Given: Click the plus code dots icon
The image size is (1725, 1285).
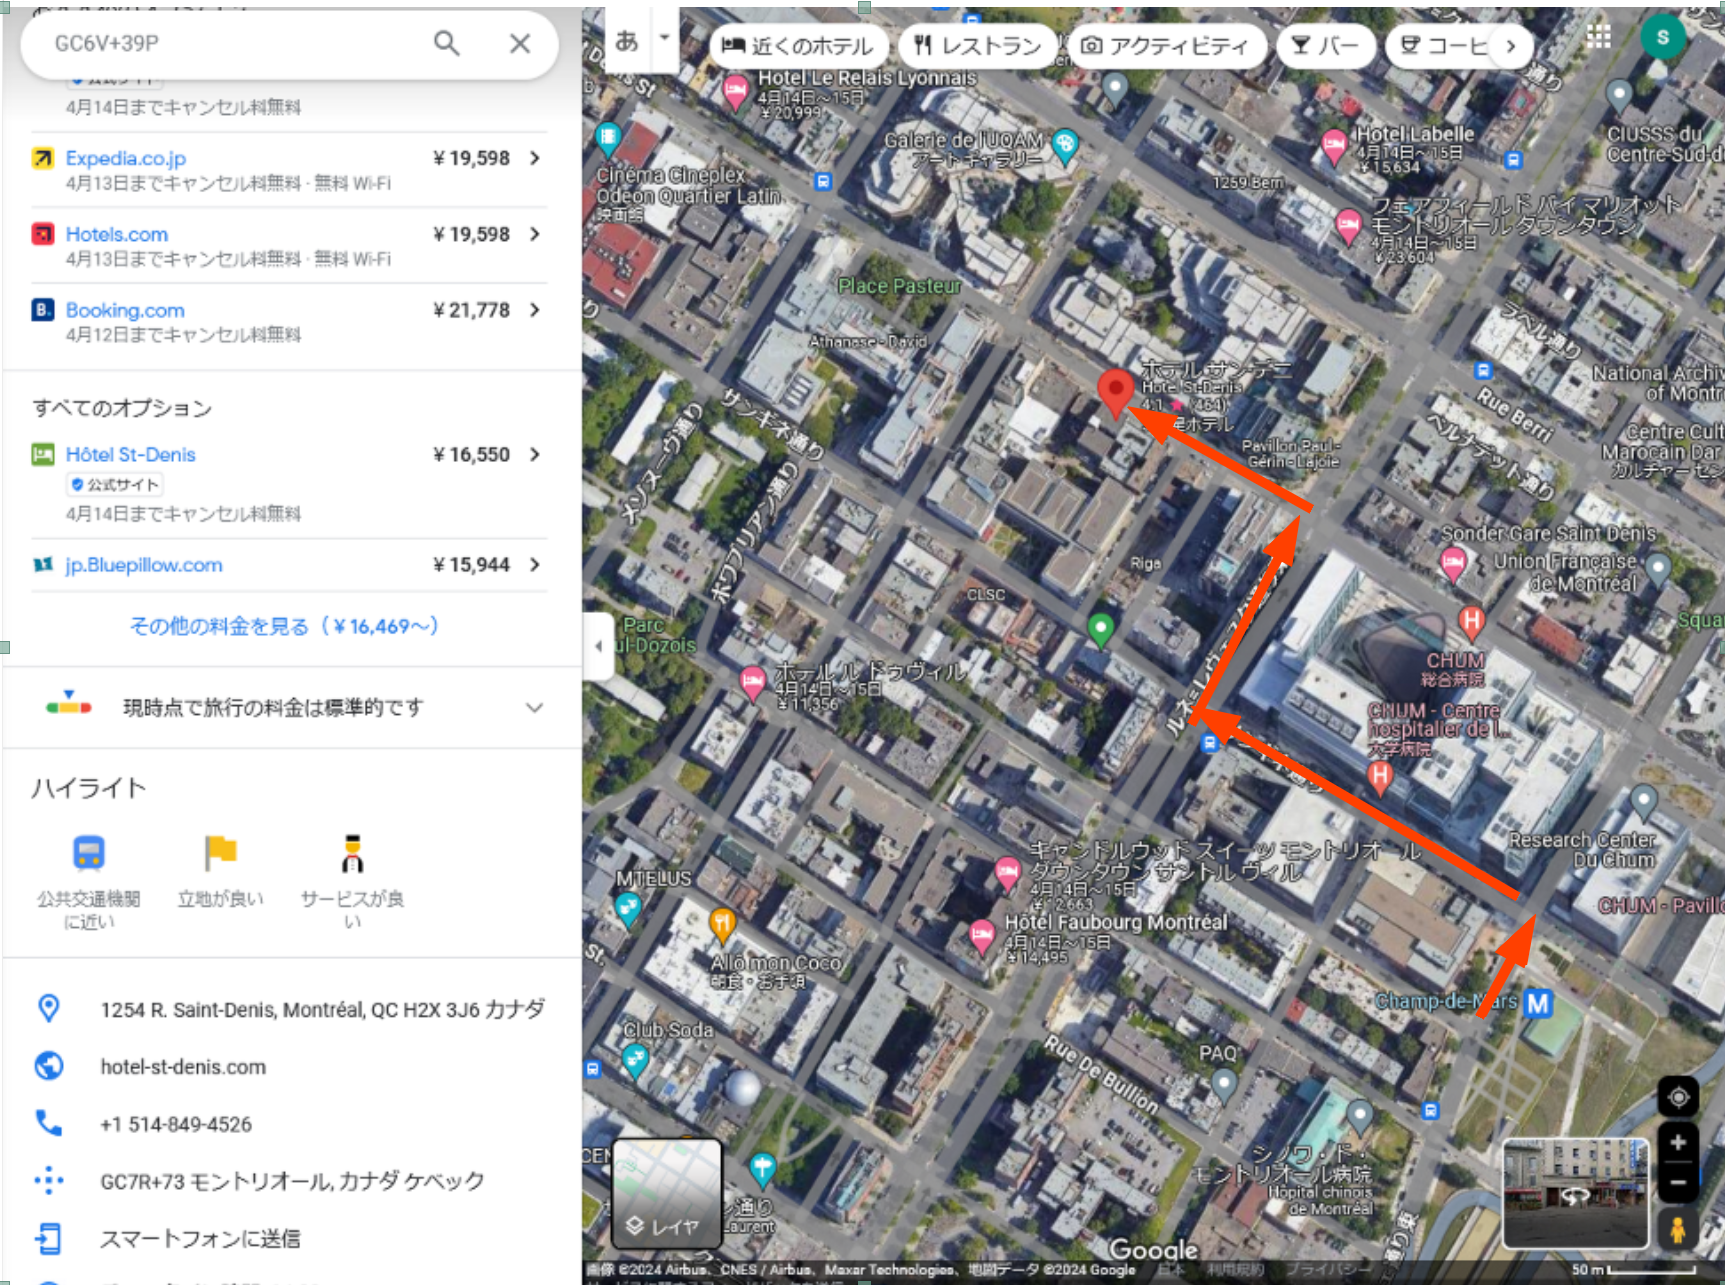Looking at the screenshot, I should (48, 1180).
